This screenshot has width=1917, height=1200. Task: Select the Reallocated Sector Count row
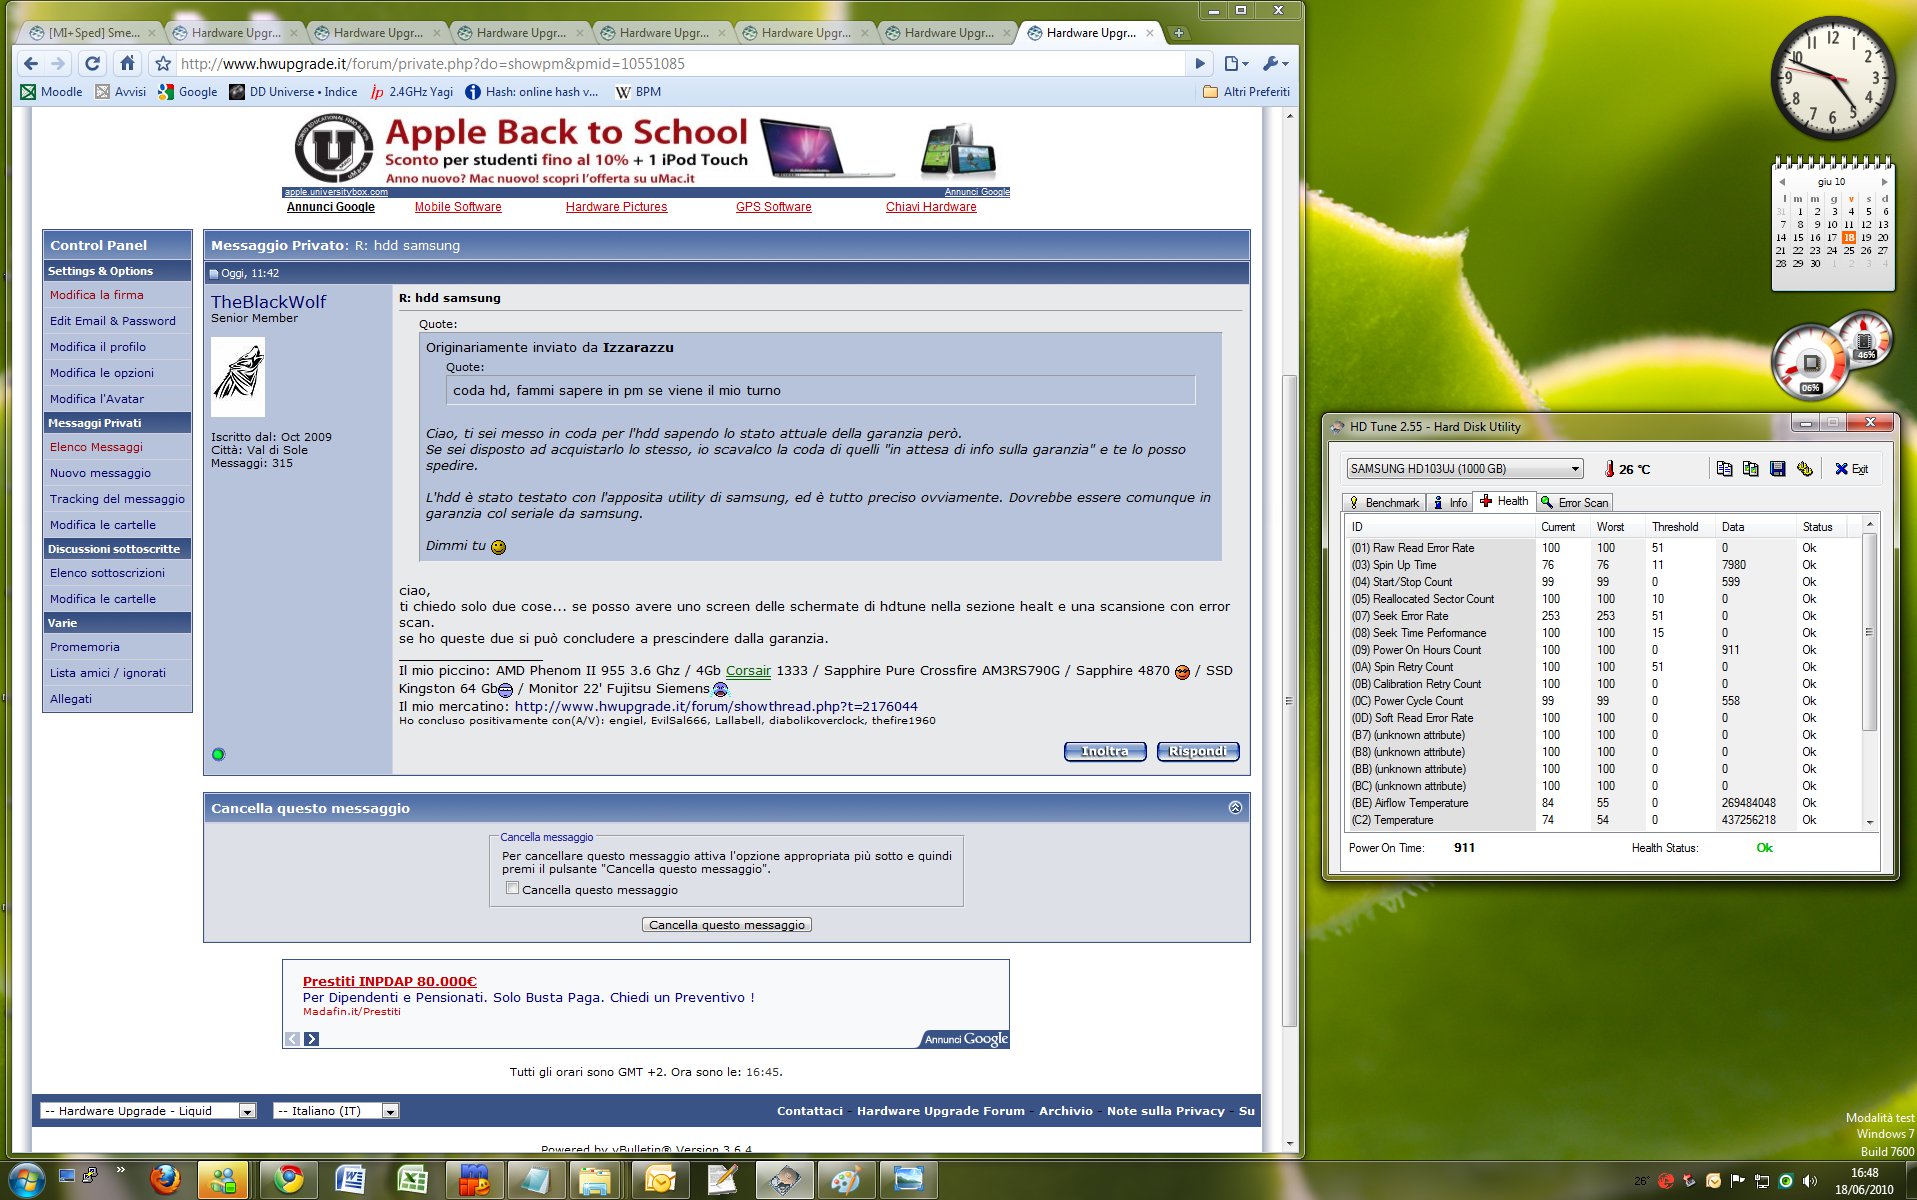tap(1605, 599)
